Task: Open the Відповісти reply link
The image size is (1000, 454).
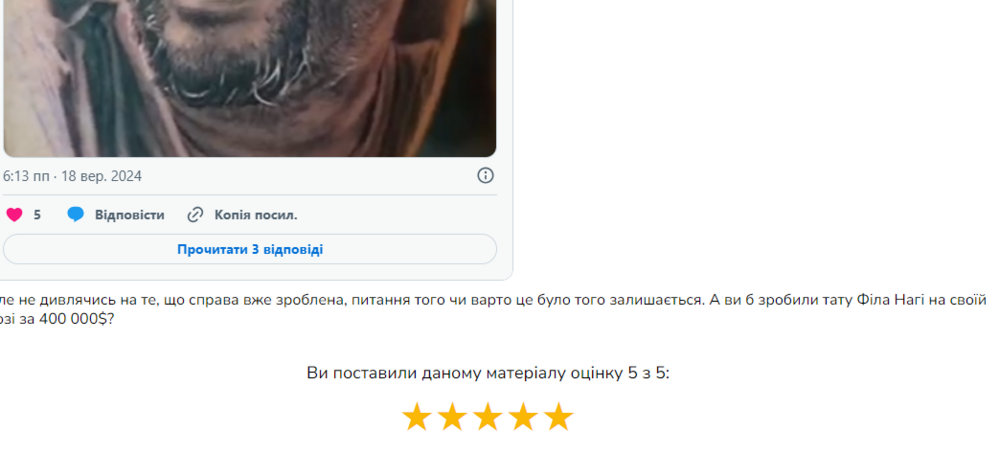Action: (x=129, y=215)
